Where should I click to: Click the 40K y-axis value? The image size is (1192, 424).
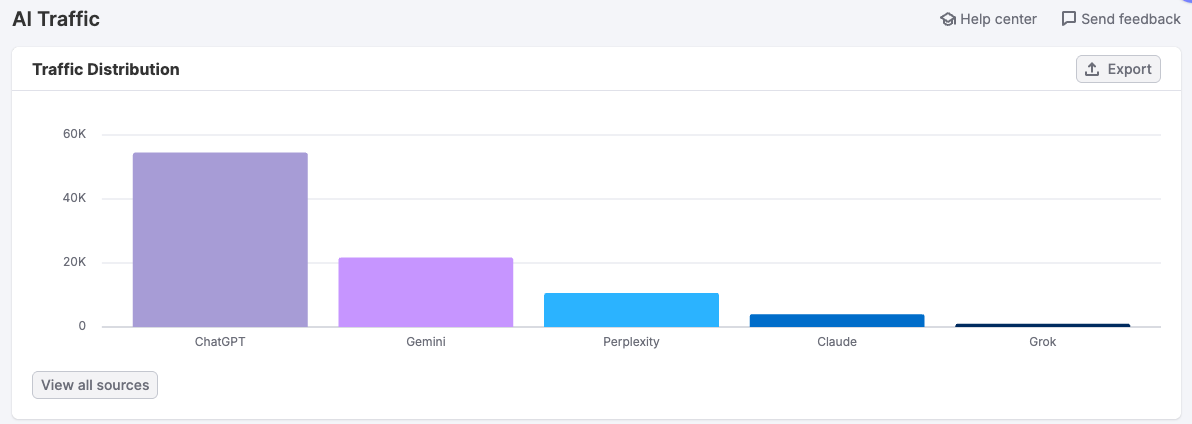point(74,198)
